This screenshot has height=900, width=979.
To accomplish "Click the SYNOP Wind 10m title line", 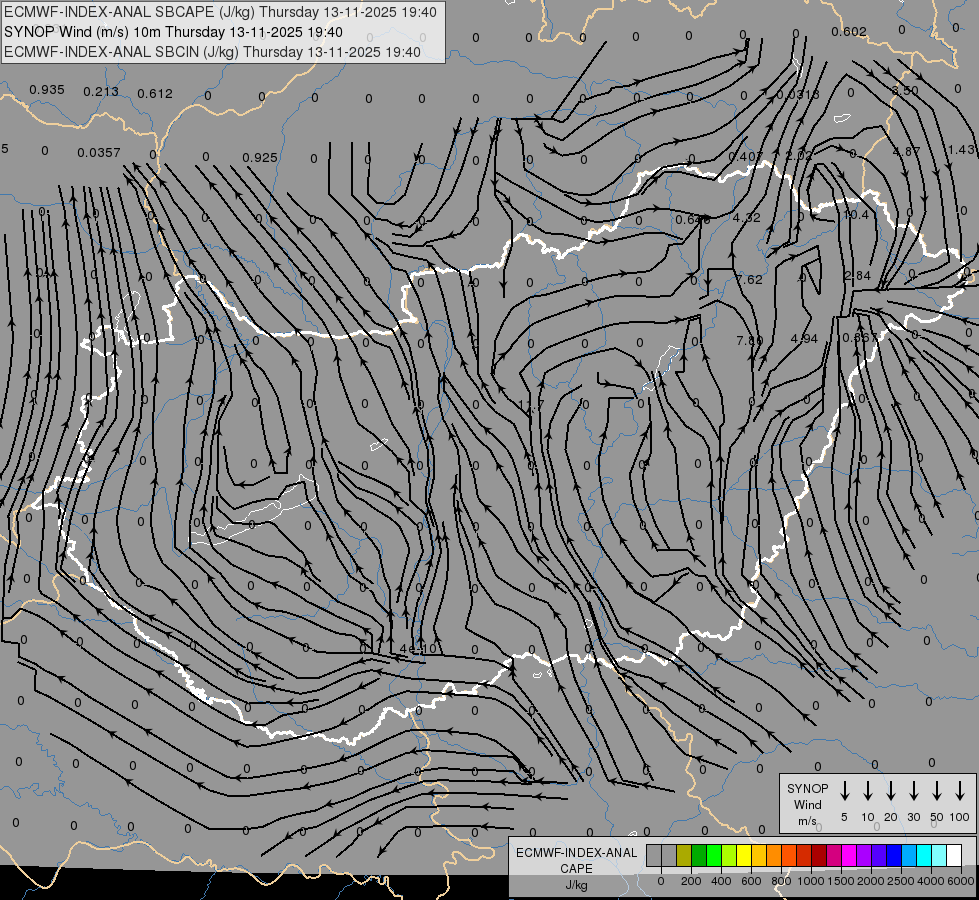I will 173,32.
